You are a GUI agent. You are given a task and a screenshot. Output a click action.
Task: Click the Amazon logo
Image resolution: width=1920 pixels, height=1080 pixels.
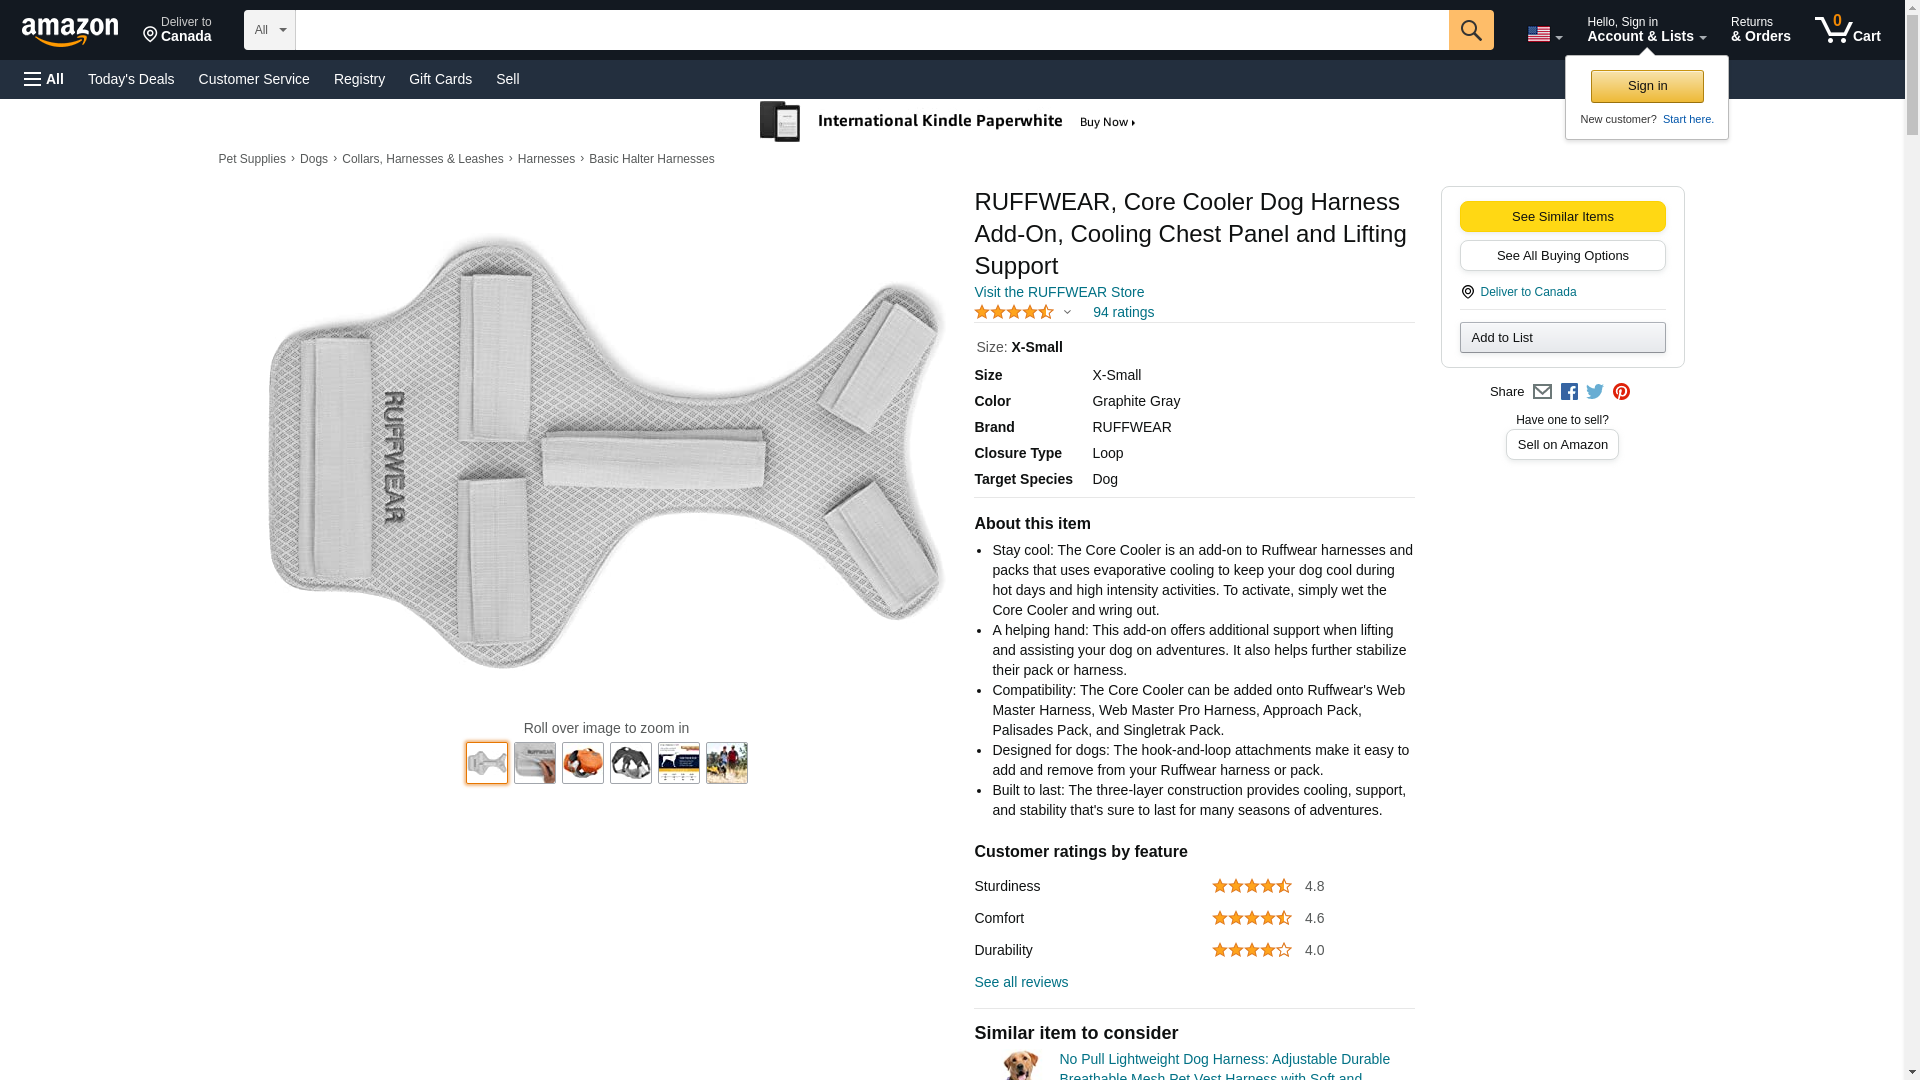pyautogui.click(x=70, y=32)
